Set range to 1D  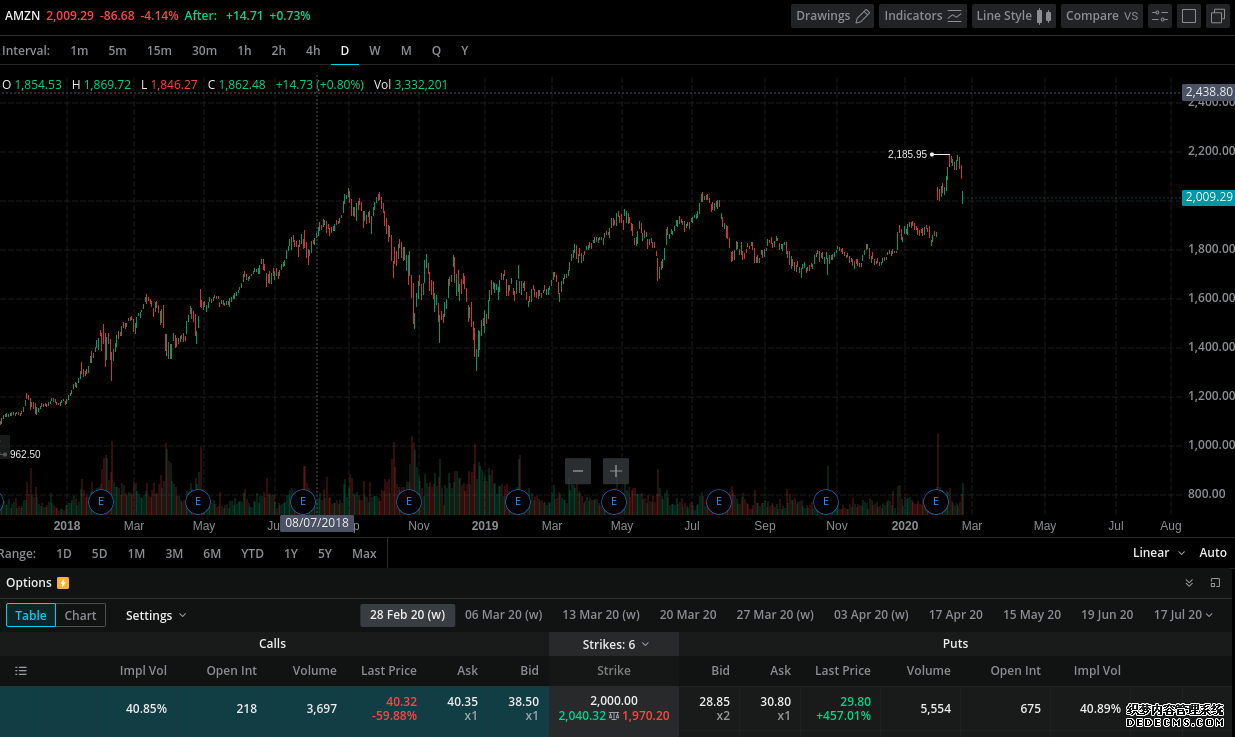tap(64, 553)
